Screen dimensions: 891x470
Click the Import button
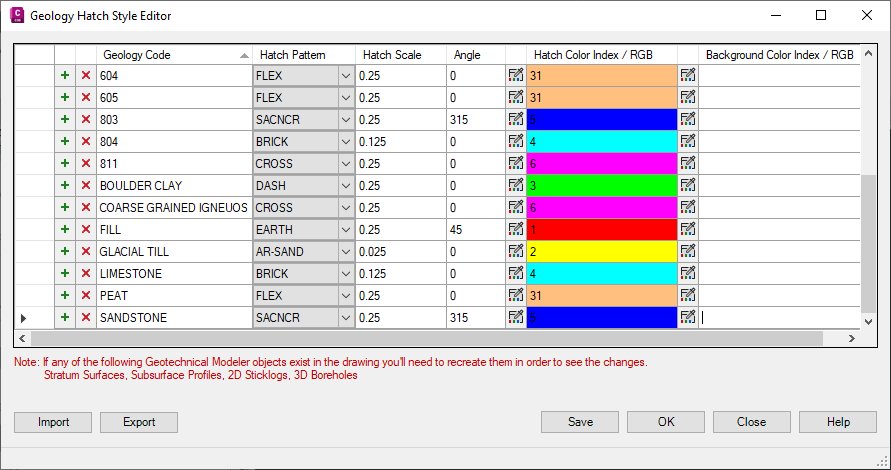[x=53, y=422]
